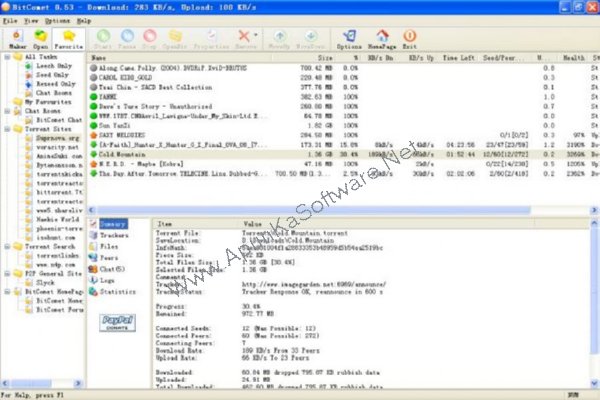This screenshot has height=400, width=600.
Task: Sort task list by Size column
Action: click(x=303, y=58)
